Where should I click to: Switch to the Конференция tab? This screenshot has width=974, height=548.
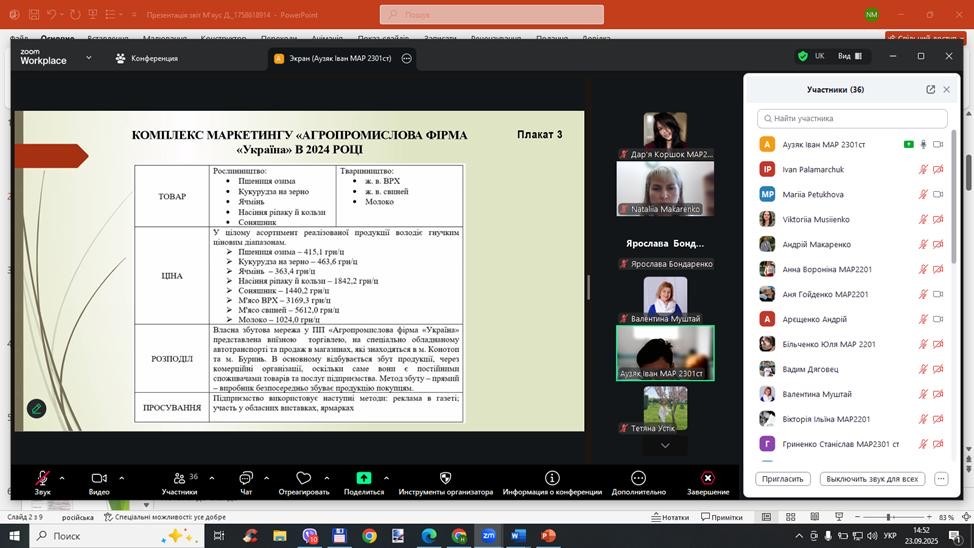147,58
